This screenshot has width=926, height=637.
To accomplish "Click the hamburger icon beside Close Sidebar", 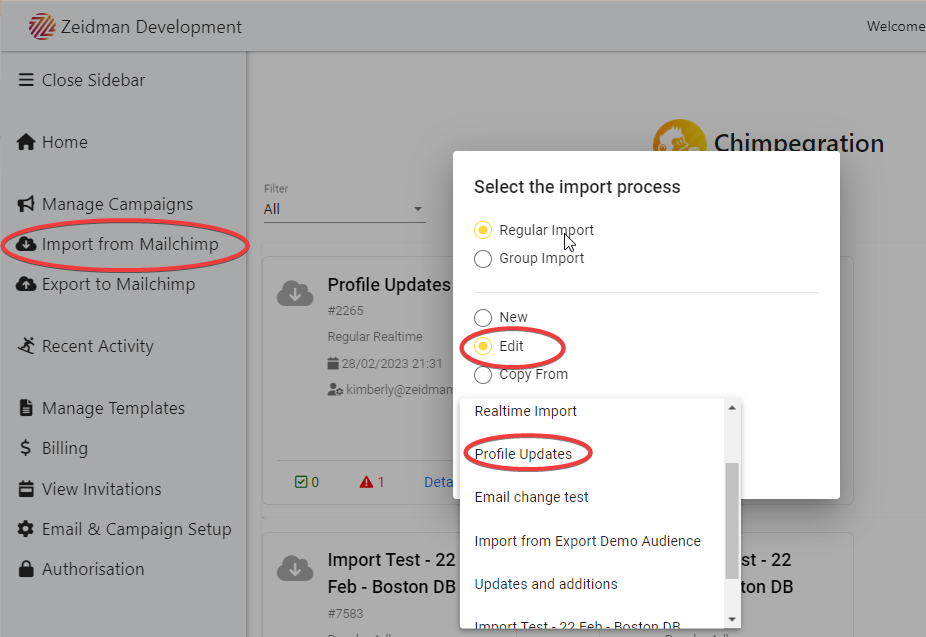I will point(26,80).
